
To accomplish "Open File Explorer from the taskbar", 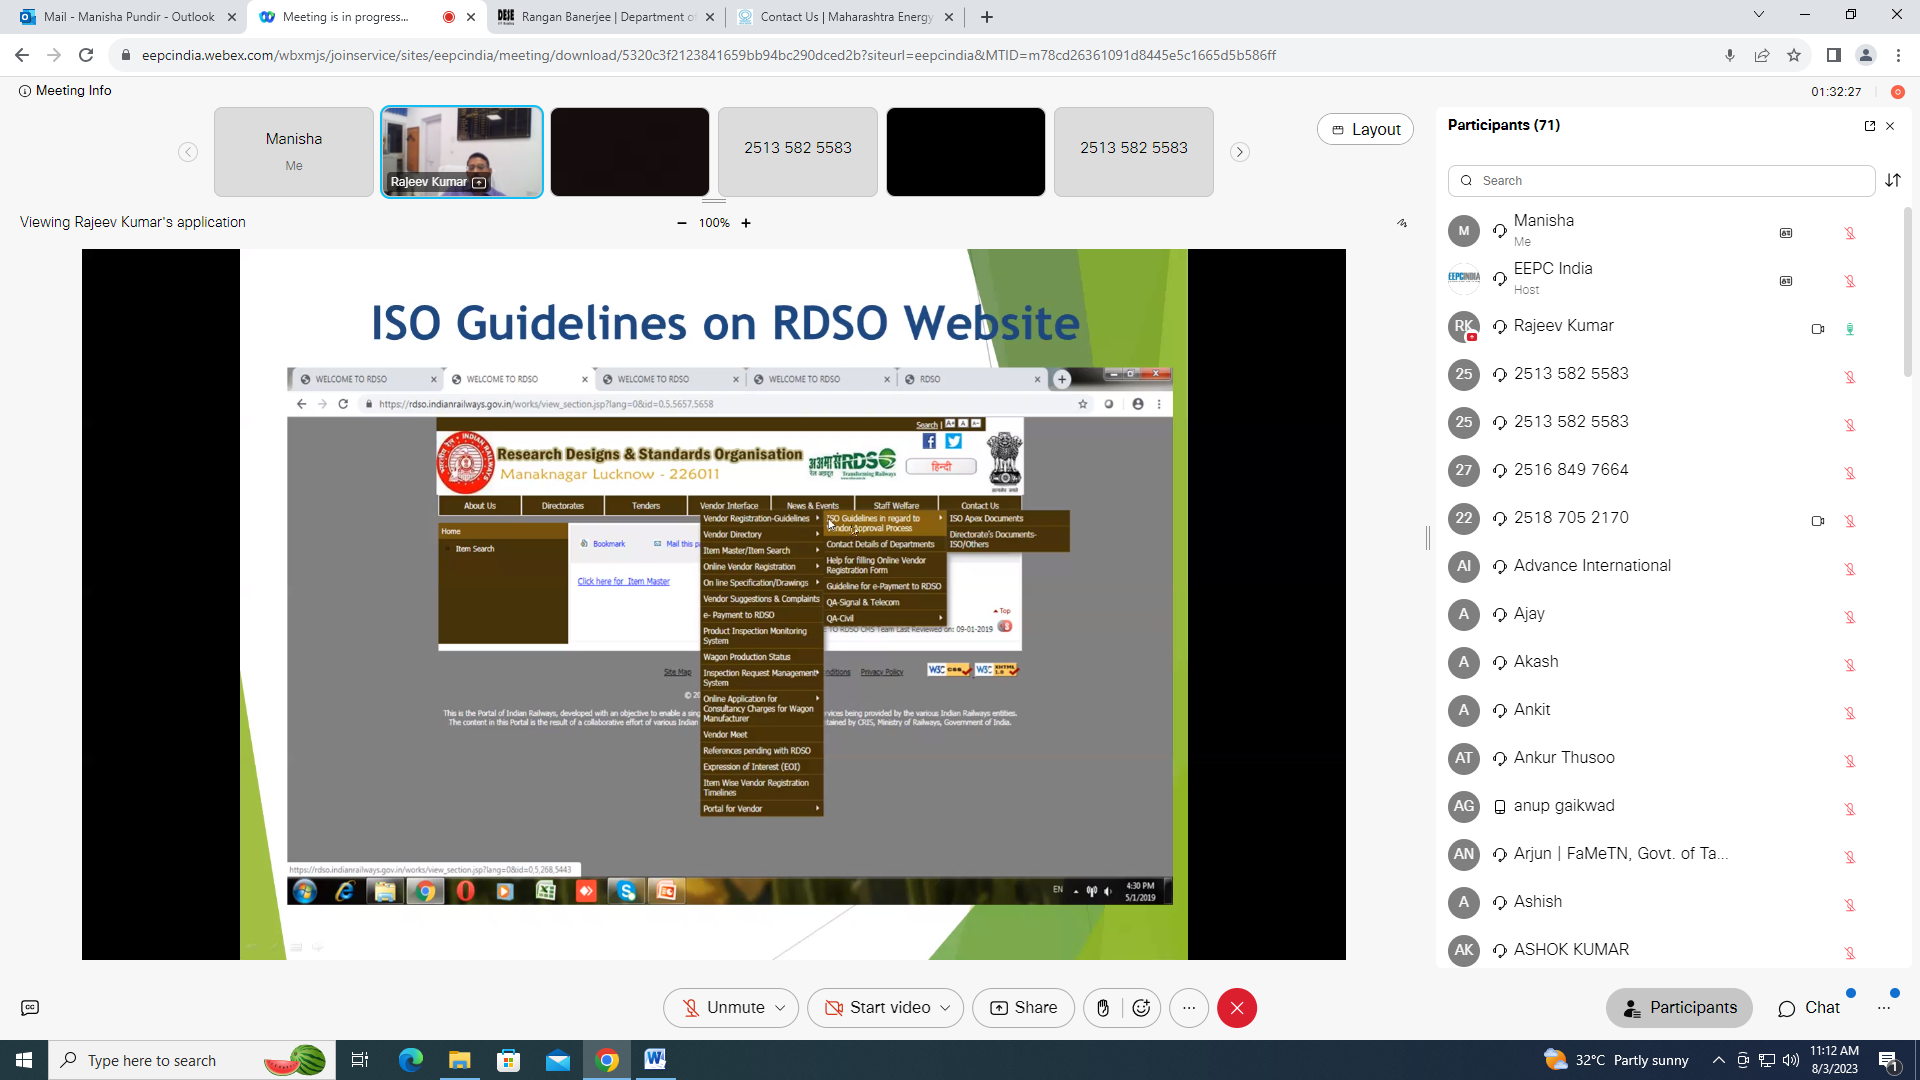I will (x=459, y=1060).
